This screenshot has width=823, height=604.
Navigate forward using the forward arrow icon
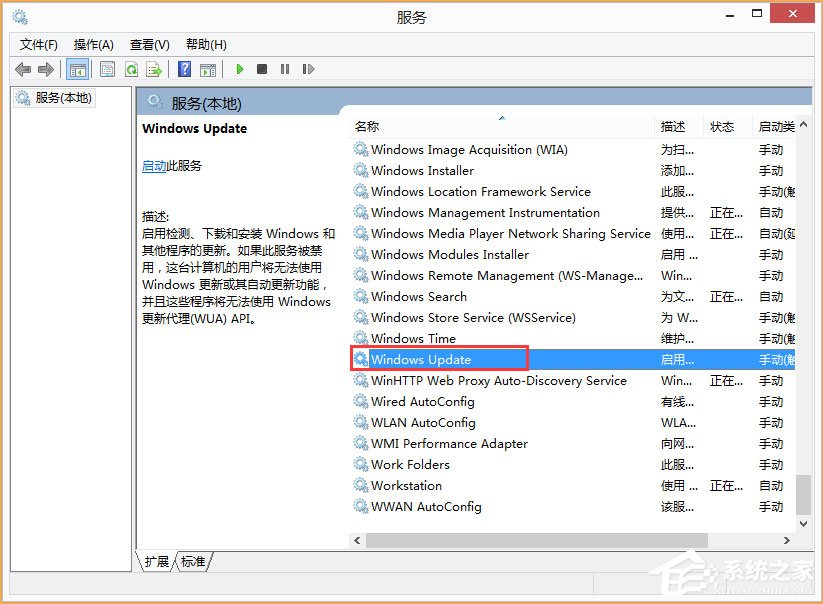pos(45,69)
